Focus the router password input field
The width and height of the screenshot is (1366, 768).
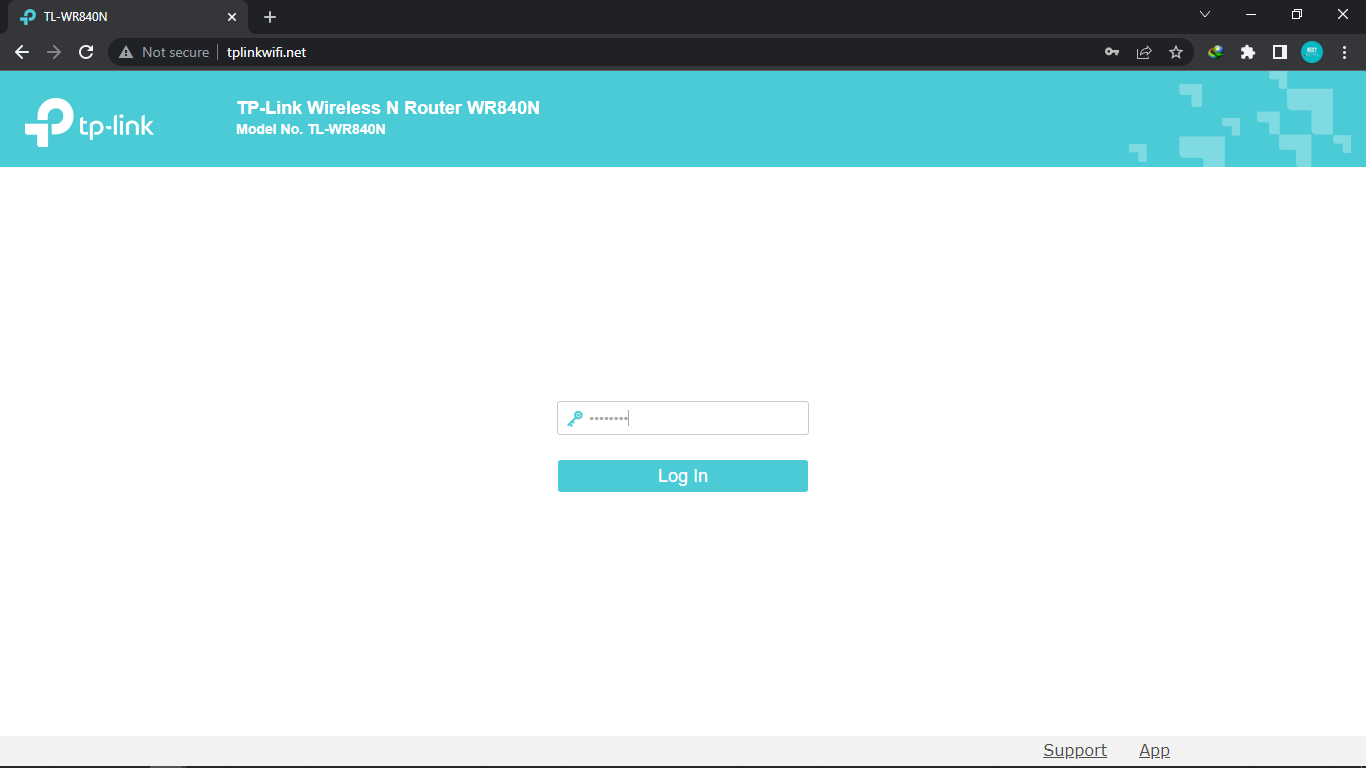pyautogui.click(x=683, y=418)
